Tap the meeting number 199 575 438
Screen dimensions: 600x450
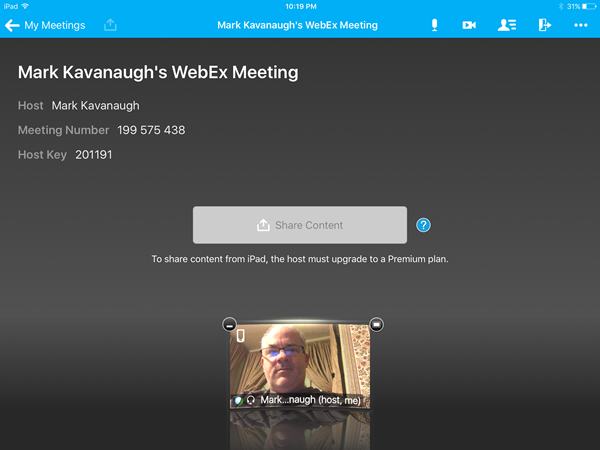[151, 130]
